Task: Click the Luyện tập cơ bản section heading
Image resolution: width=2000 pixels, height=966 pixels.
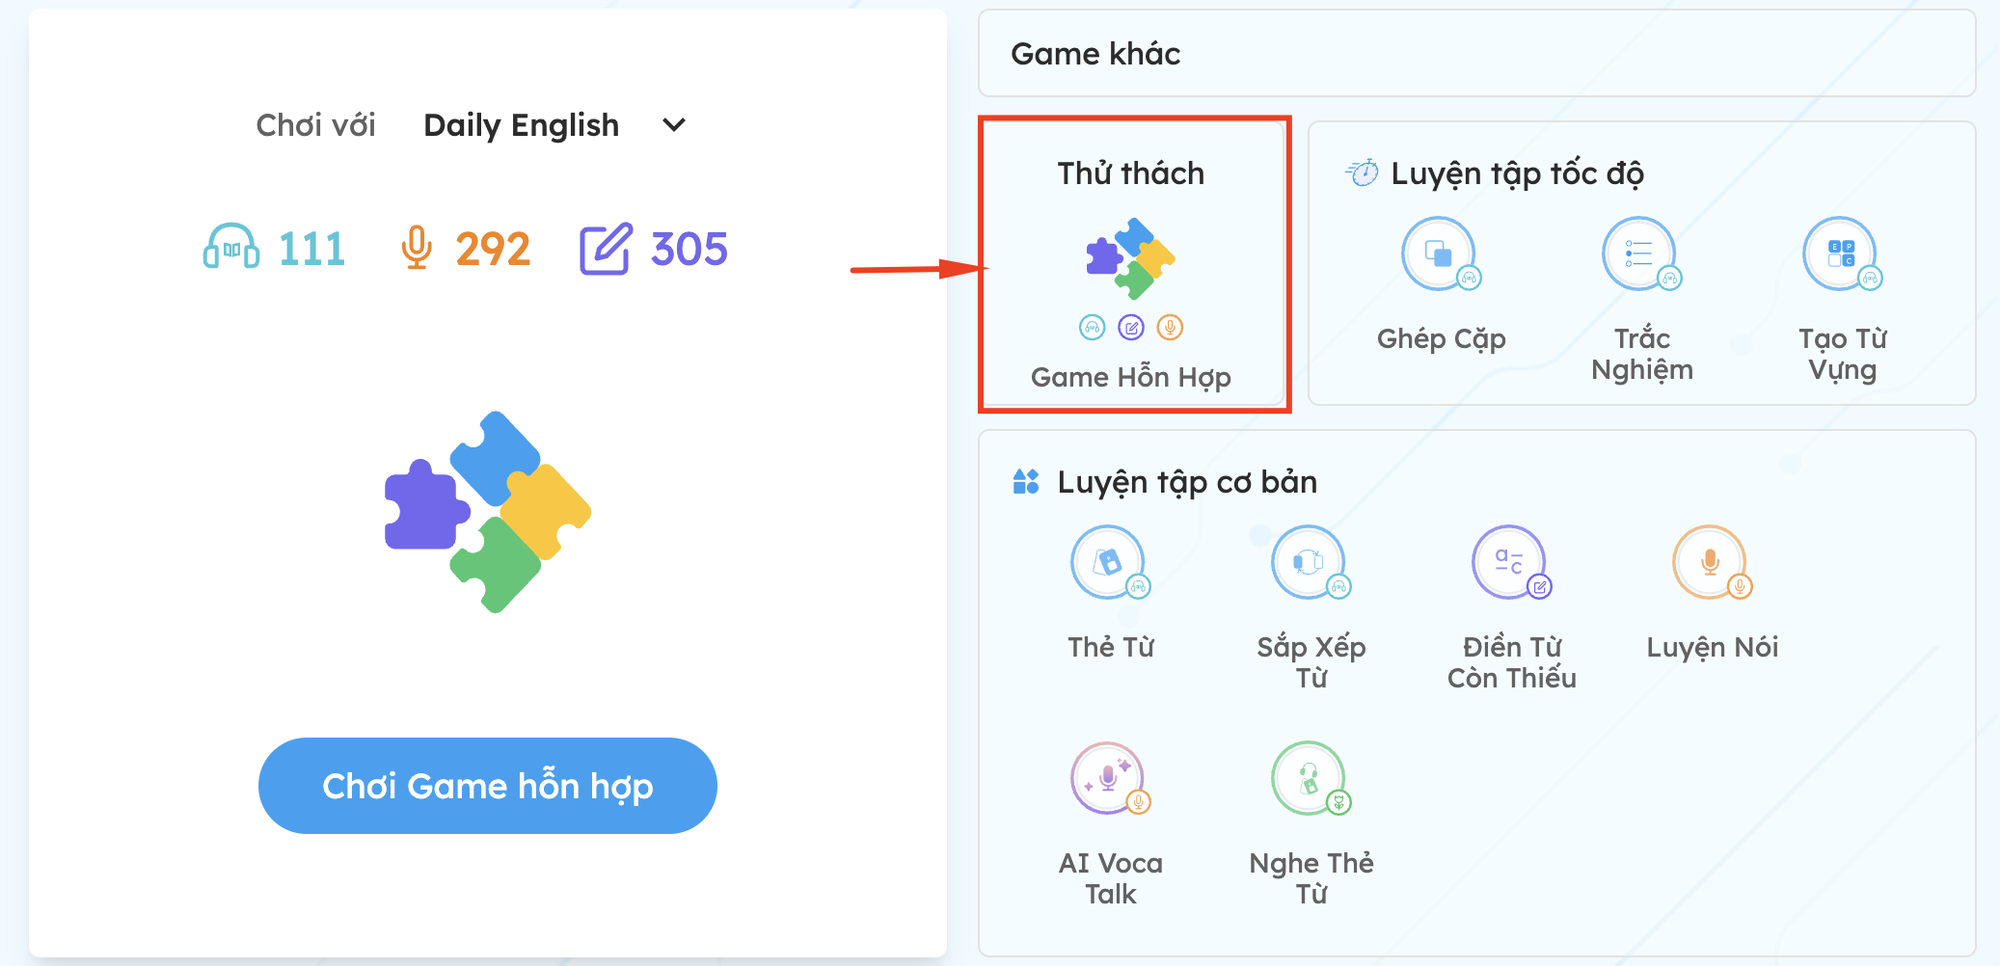Action: pyautogui.click(x=1186, y=482)
